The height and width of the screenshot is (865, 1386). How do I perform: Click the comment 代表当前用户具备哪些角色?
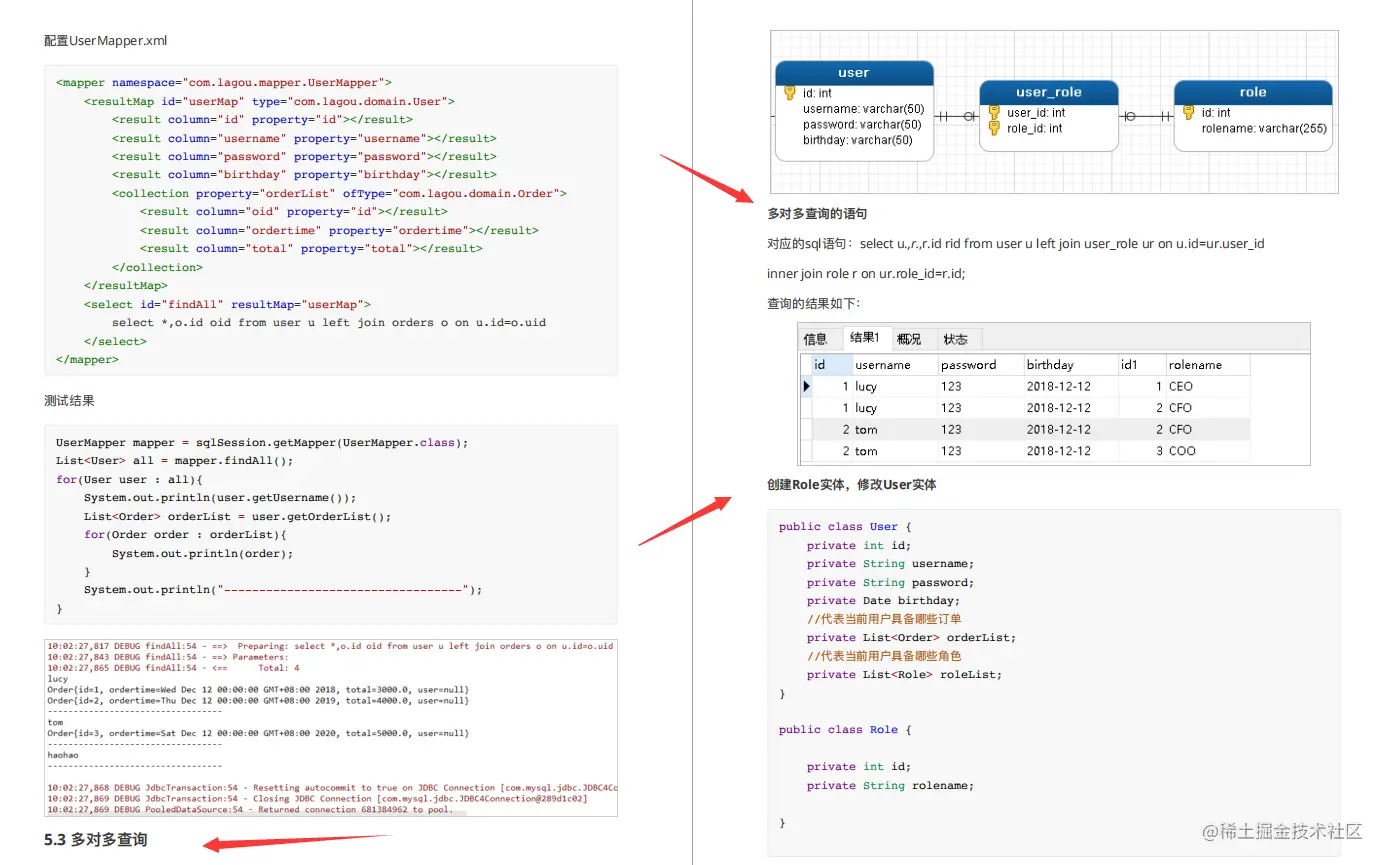tap(884, 656)
